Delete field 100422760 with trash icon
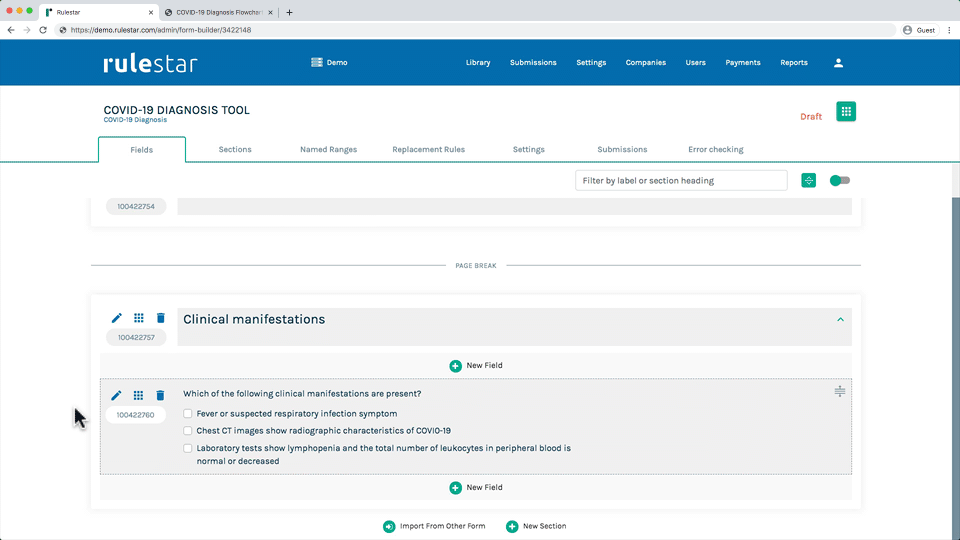Viewport: 960px width, 540px height. pos(160,396)
